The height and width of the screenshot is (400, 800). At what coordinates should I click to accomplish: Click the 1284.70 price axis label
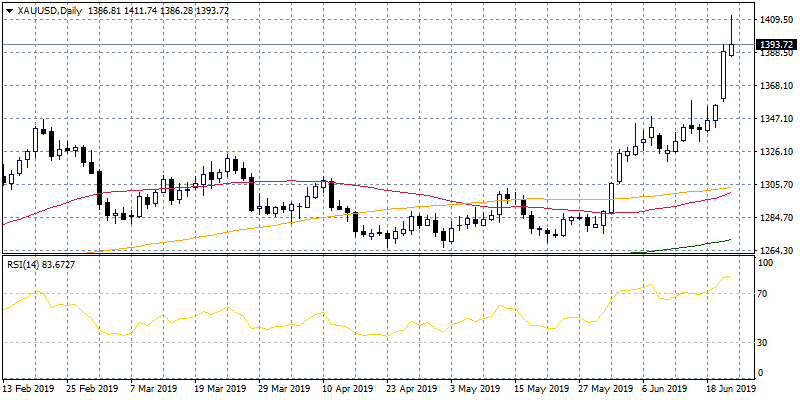[x=776, y=217]
